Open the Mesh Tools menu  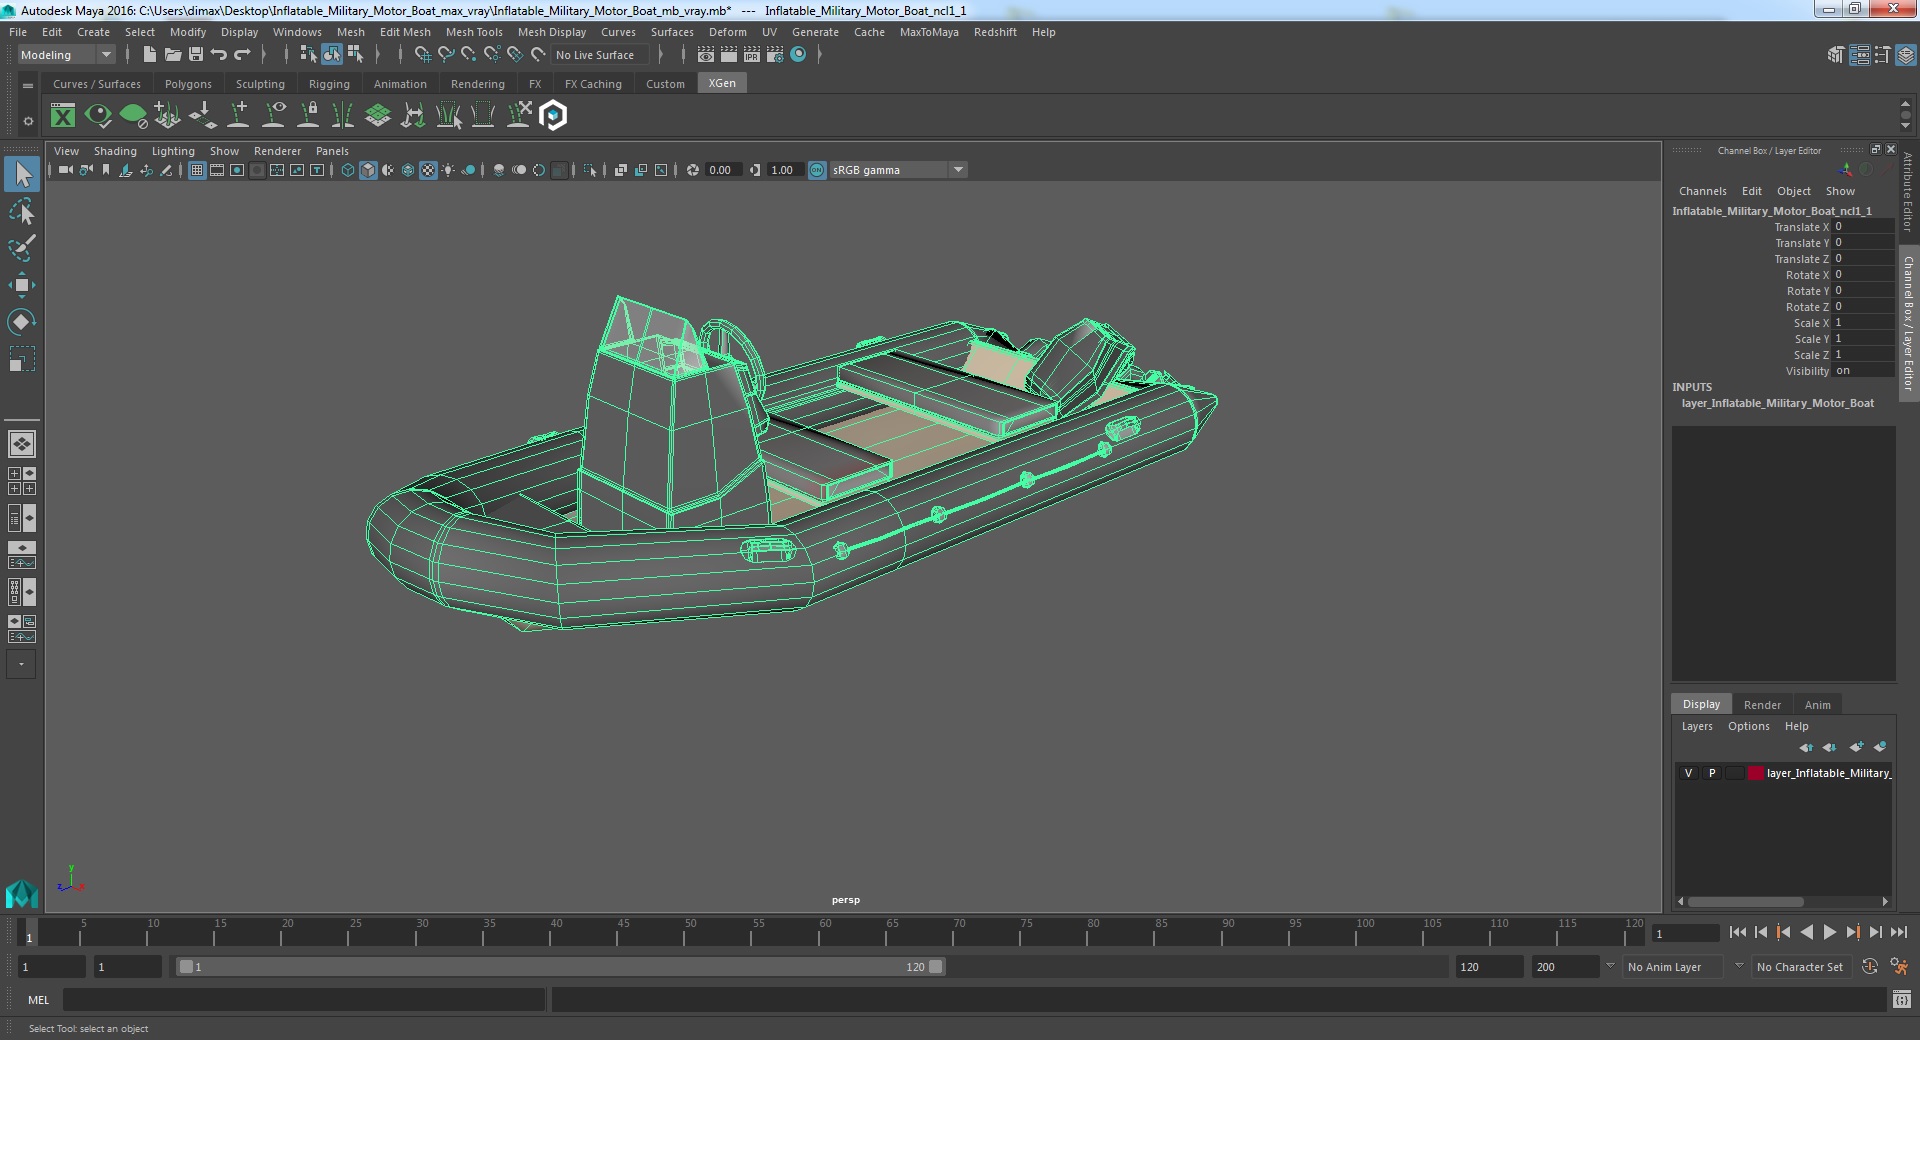[x=473, y=32]
